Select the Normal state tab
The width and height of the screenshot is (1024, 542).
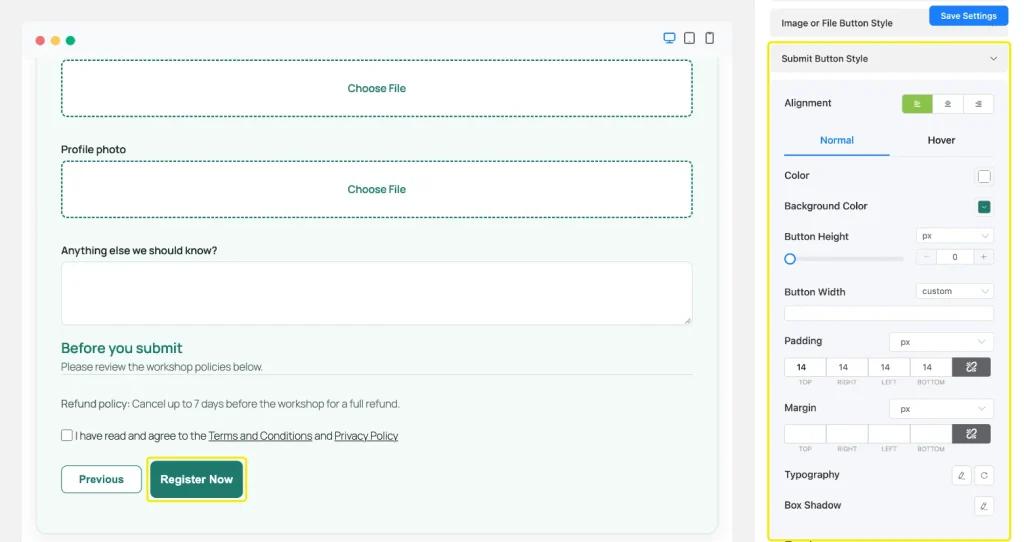837,140
